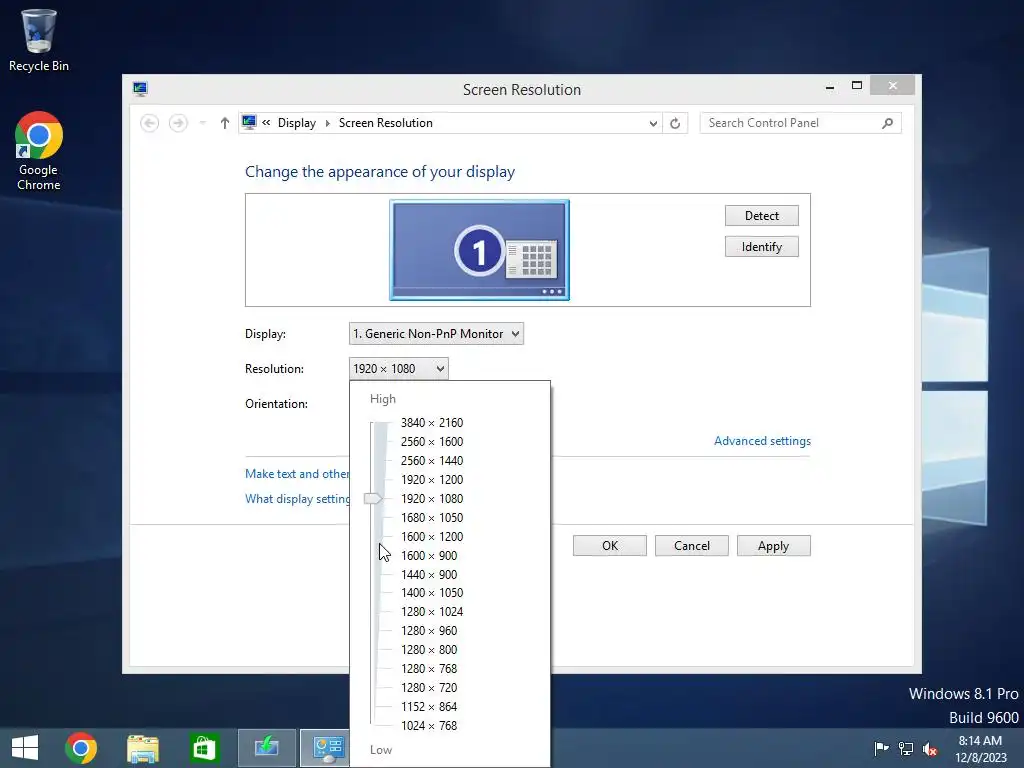
Task: Go forward with the Forward arrow
Action: (x=178, y=123)
